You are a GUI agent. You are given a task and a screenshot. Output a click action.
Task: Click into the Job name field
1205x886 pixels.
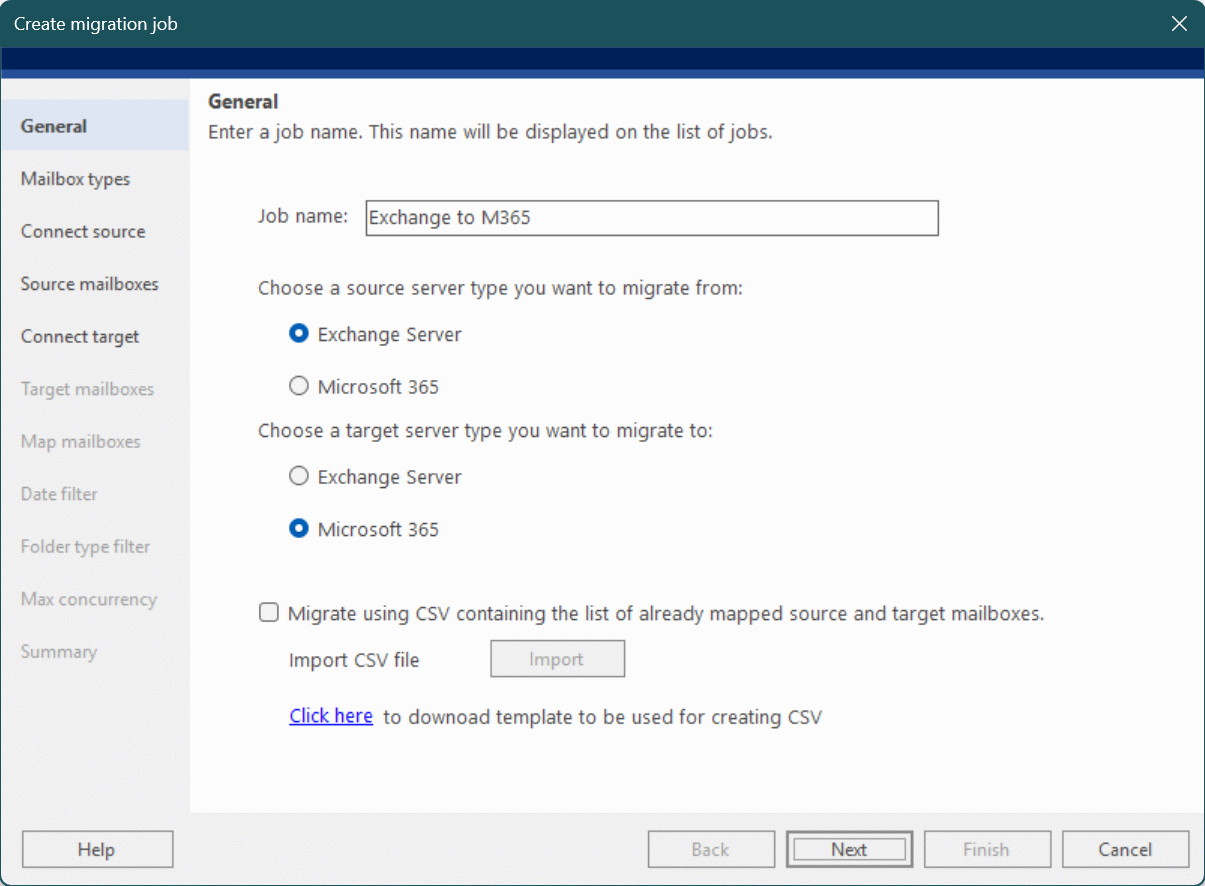coord(652,218)
